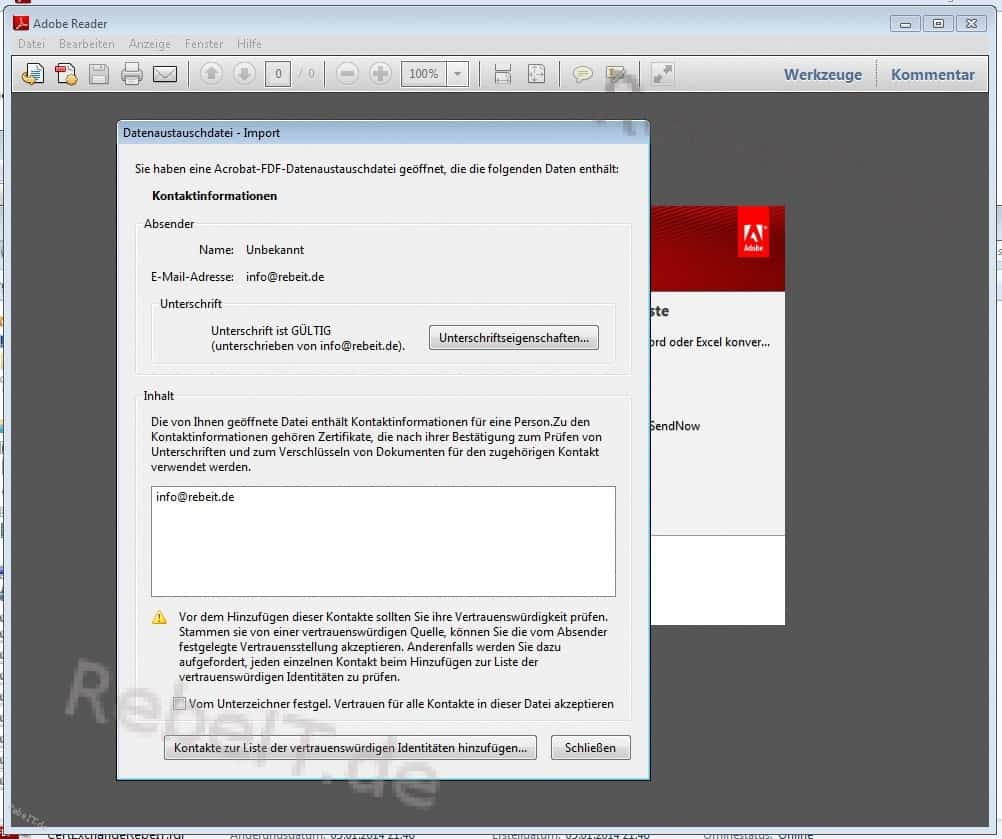1002x839 pixels.
Task: Zoom out with the minus icon
Action: pyautogui.click(x=347, y=74)
